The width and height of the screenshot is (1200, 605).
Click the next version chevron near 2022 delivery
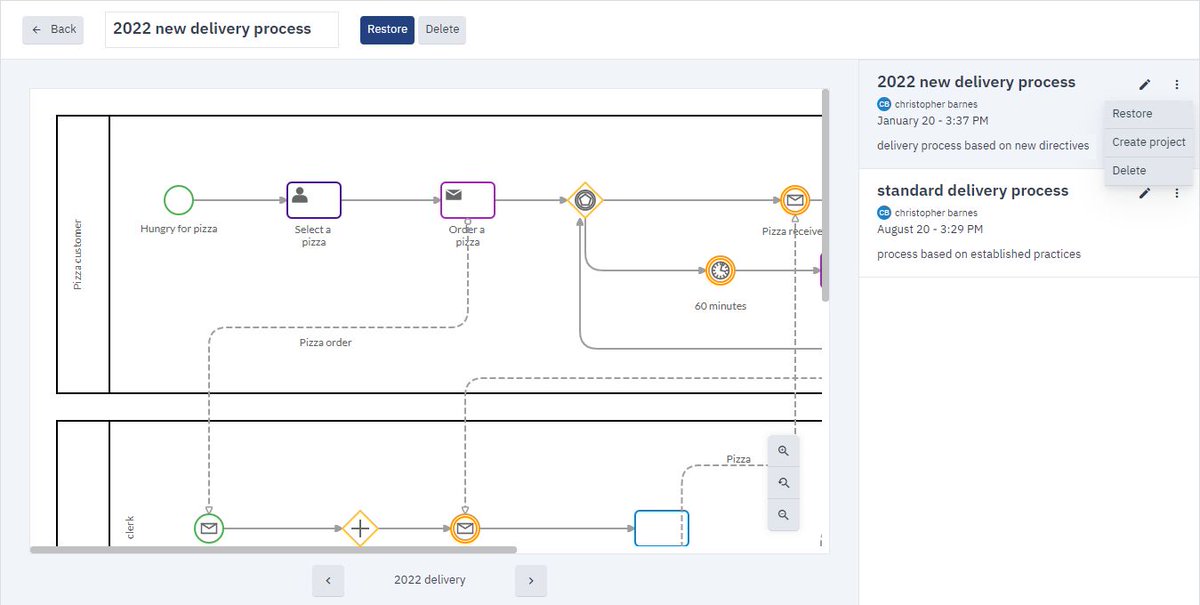(531, 580)
